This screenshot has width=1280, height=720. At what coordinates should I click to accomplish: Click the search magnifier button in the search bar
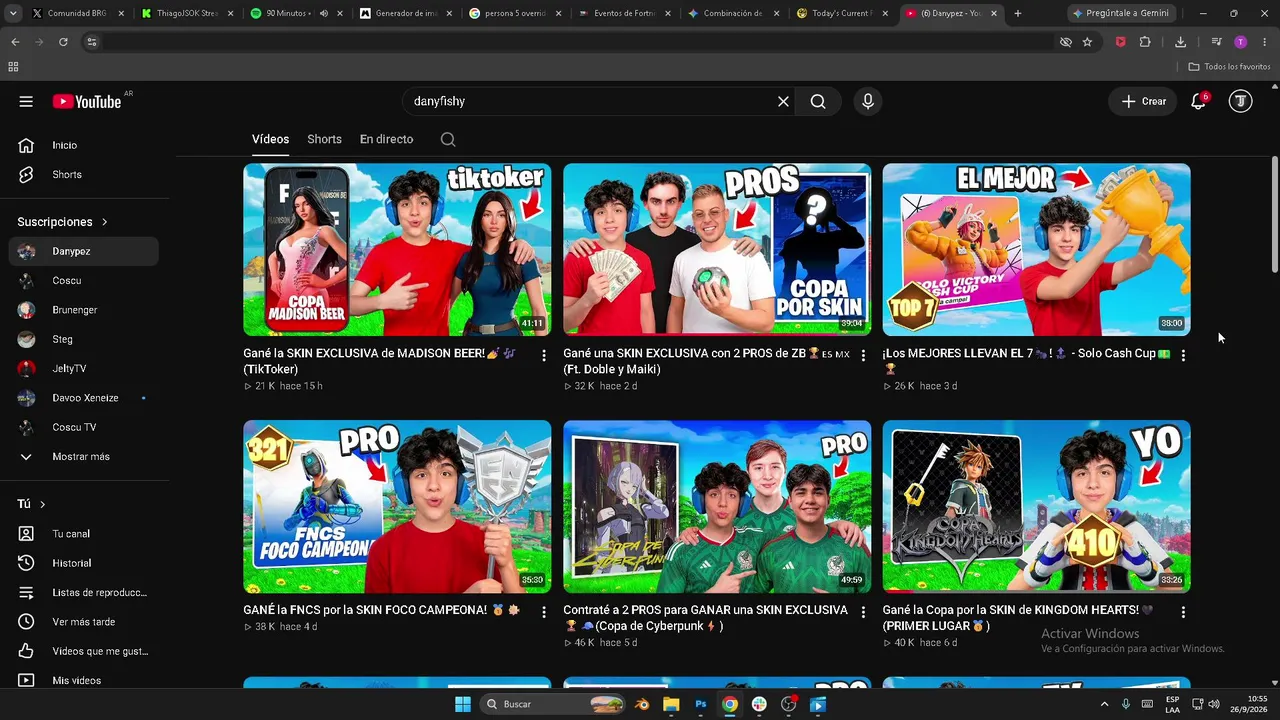coord(818,101)
